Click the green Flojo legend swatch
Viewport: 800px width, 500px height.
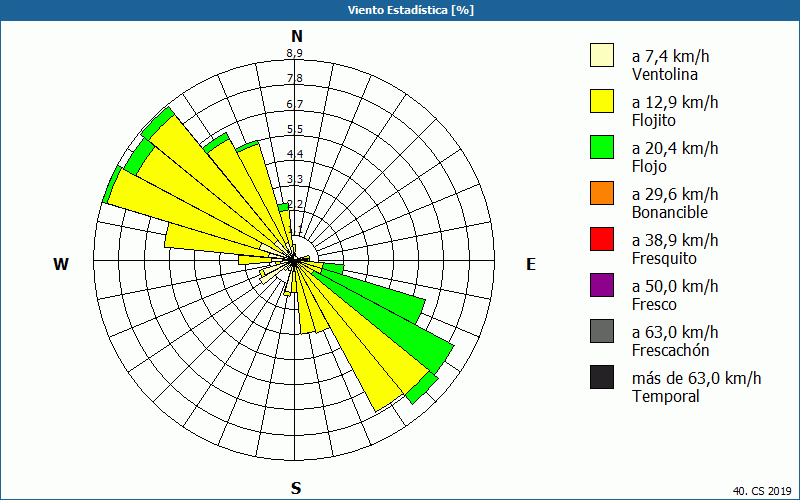[x=602, y=147]
